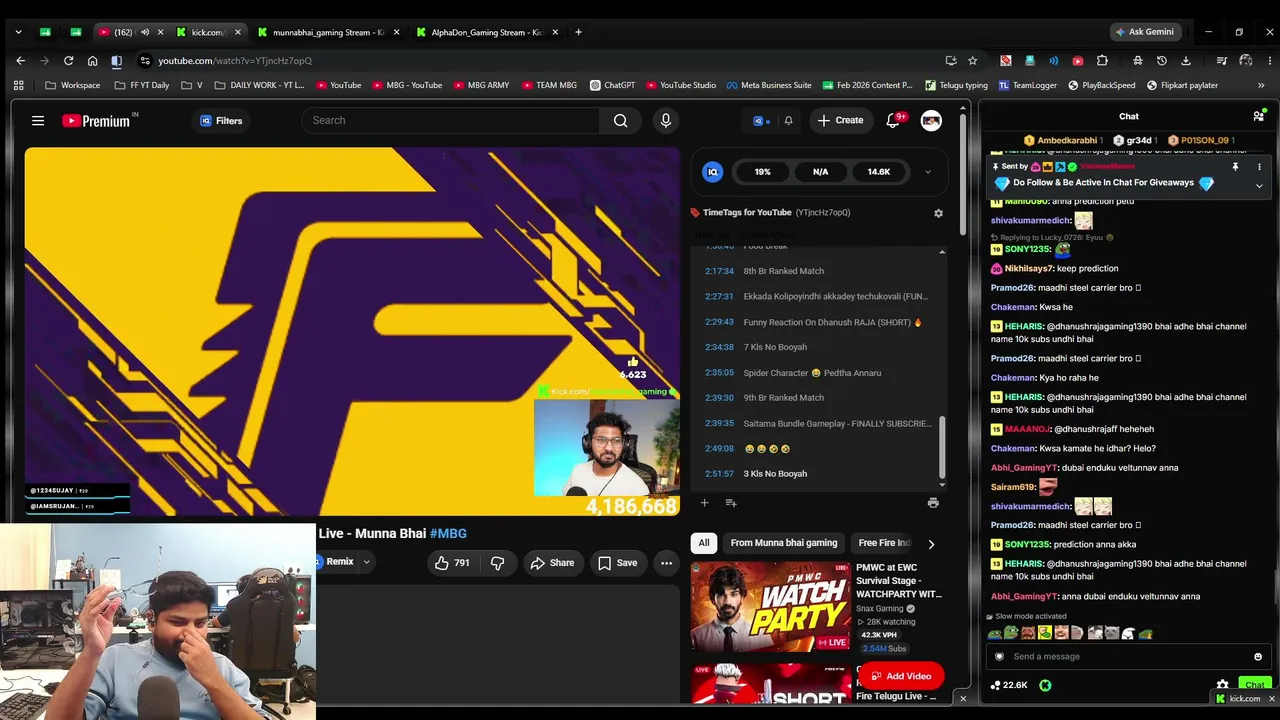Open pinned message three-dot options
The width and height of the screenshot is (1280, 720).
tap(1259, 167)
